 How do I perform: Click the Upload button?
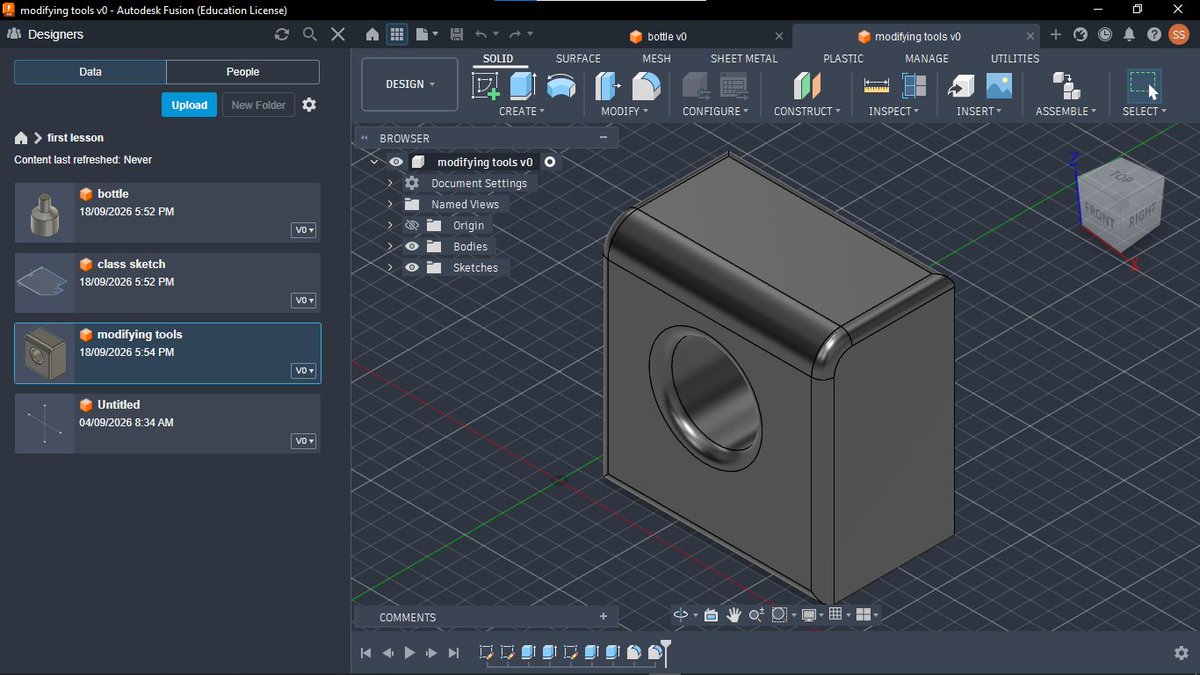189,105
